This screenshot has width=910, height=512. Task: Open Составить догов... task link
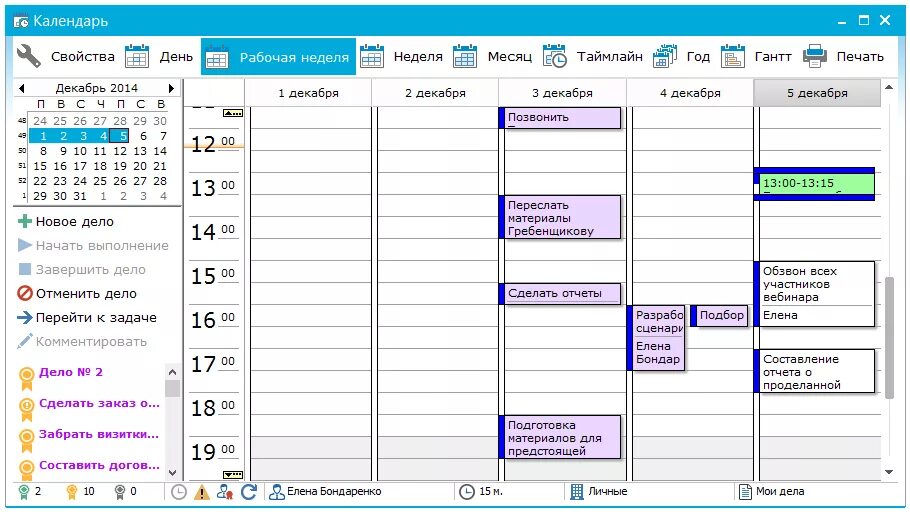(99, 465)
